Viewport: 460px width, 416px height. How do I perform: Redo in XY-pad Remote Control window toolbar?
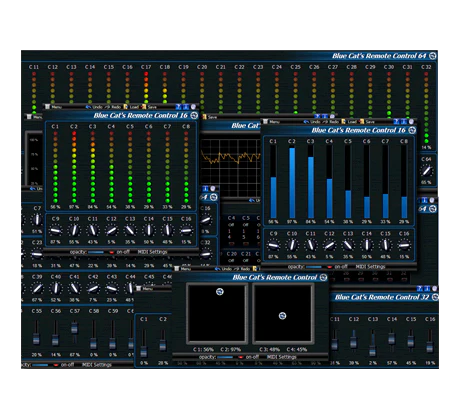click(242, 269)
